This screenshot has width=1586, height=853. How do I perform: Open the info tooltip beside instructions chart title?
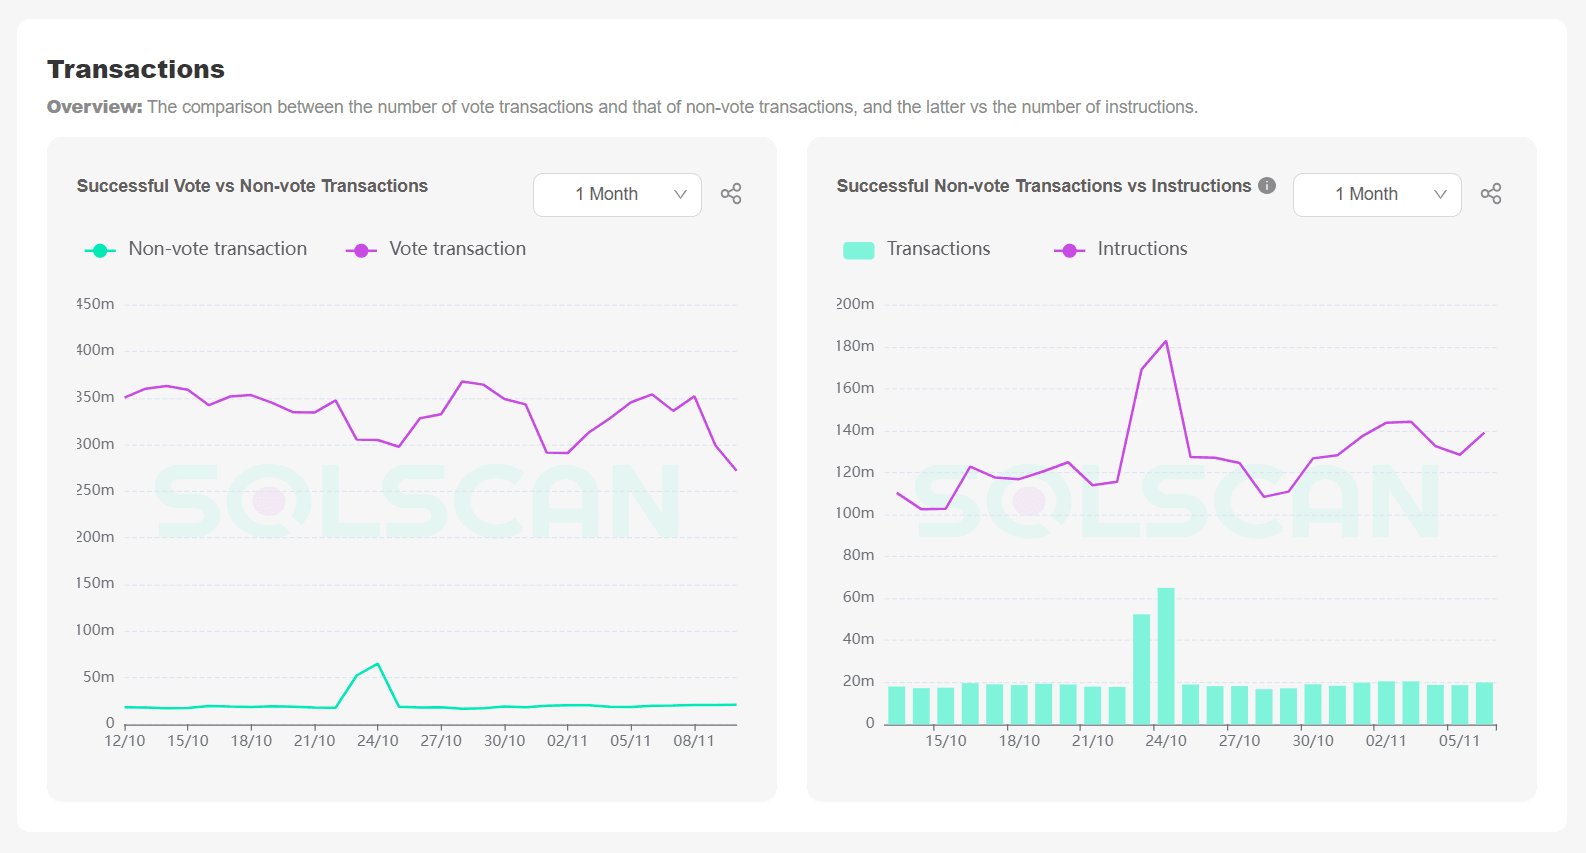pos(1266,185)
